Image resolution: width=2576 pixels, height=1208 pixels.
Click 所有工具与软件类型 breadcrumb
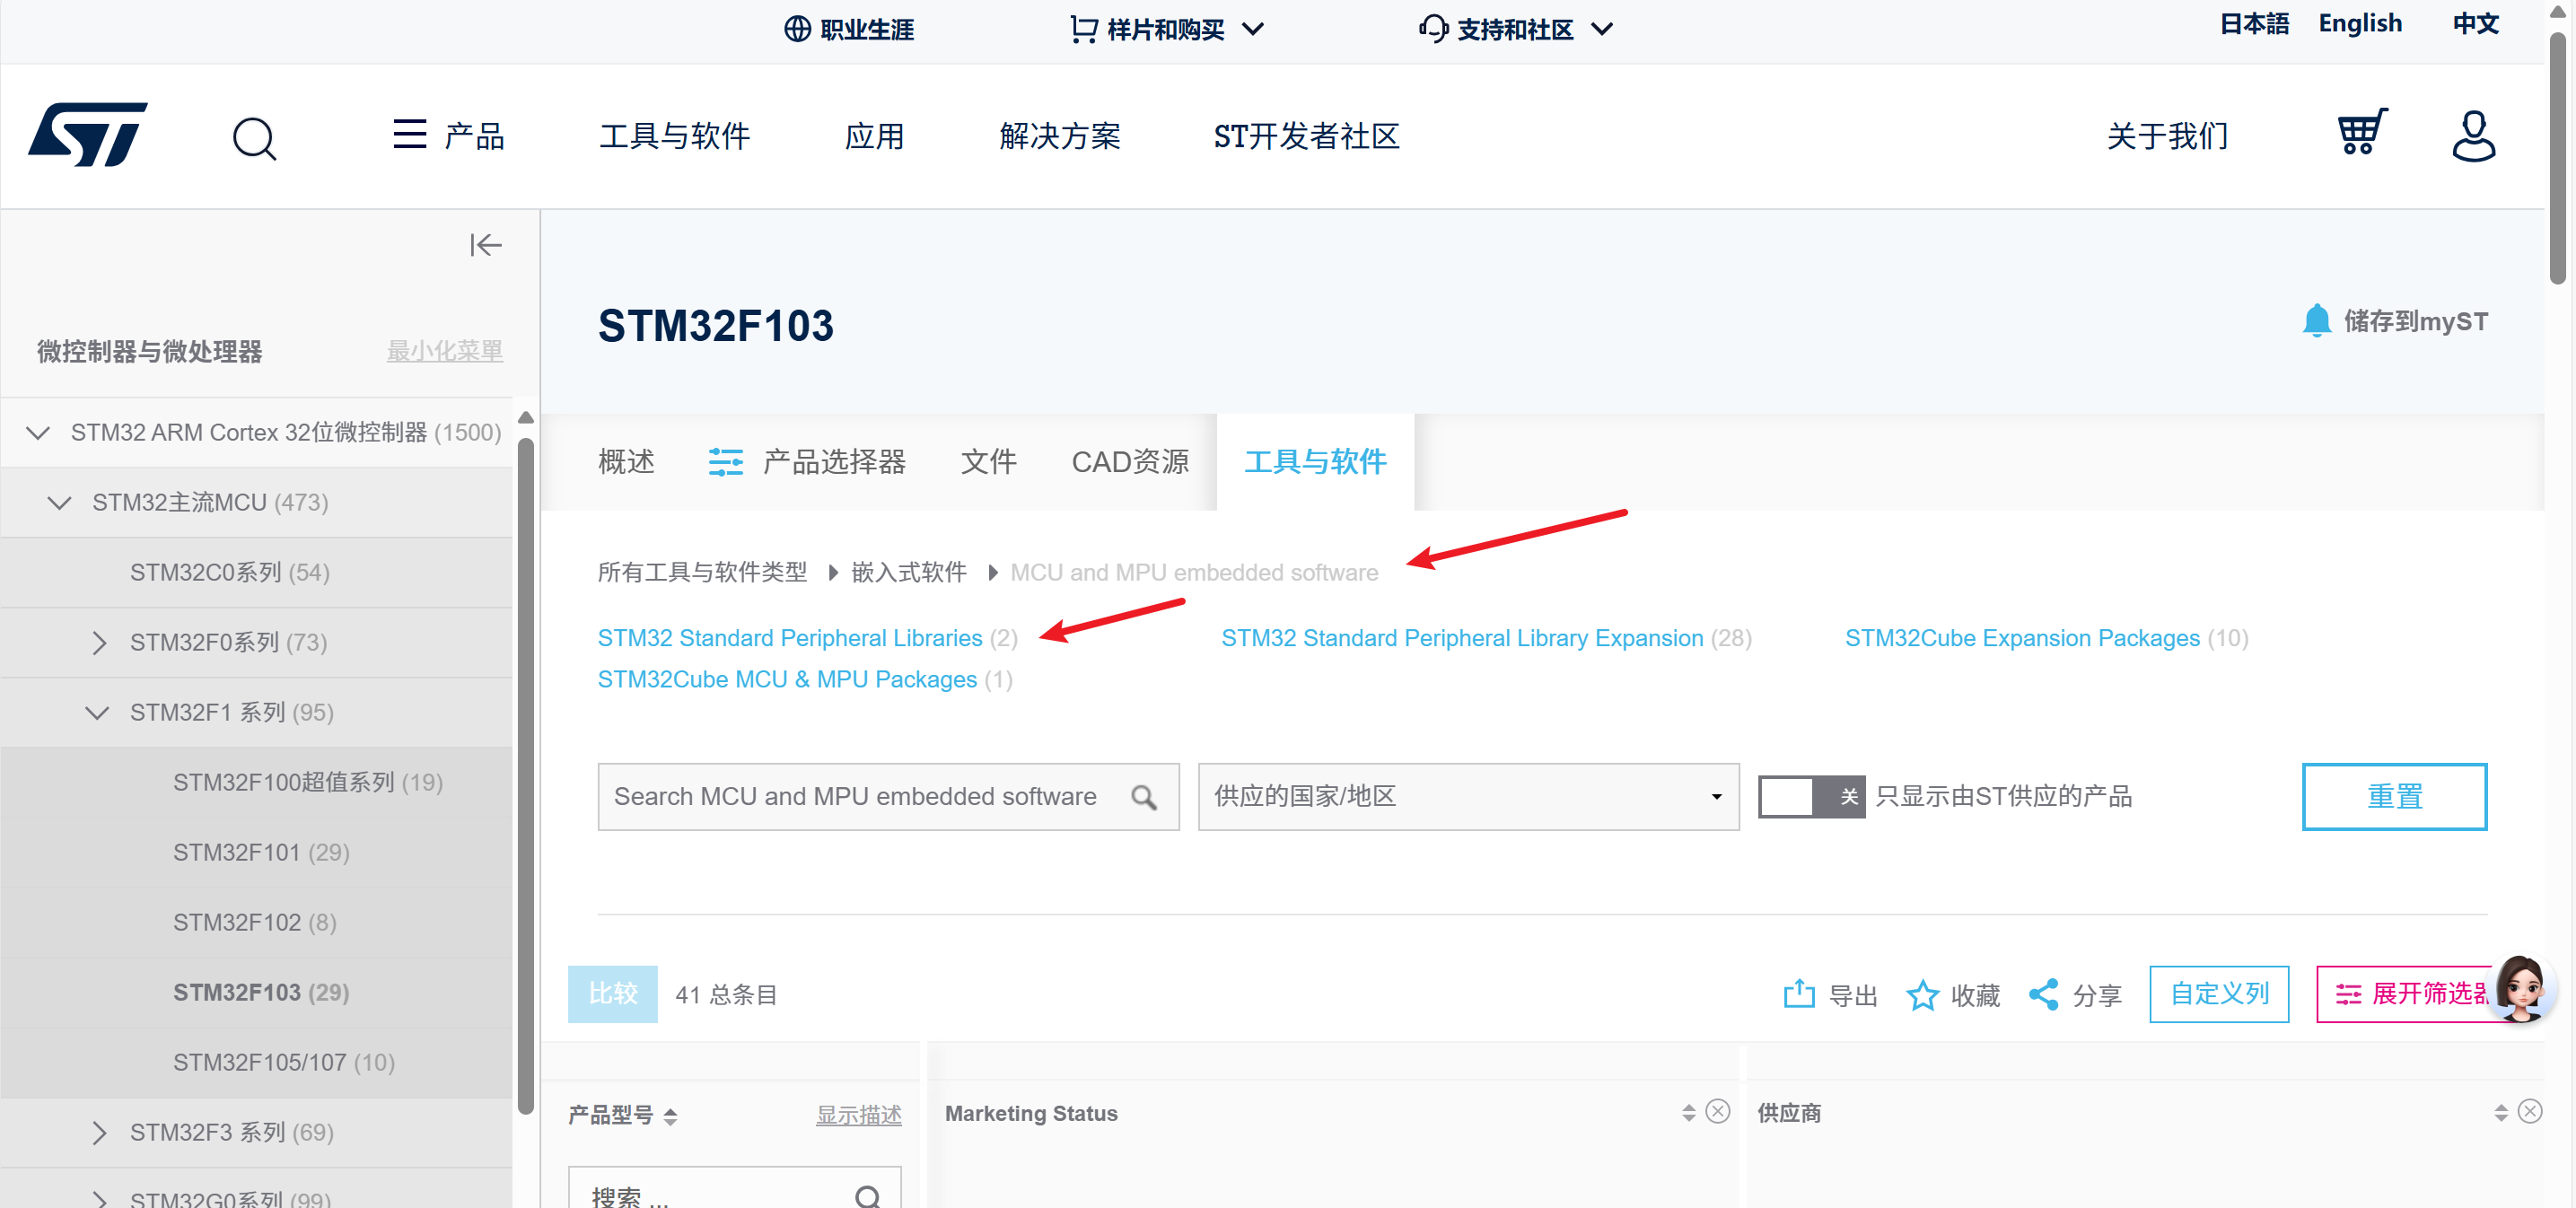[702, 572]
